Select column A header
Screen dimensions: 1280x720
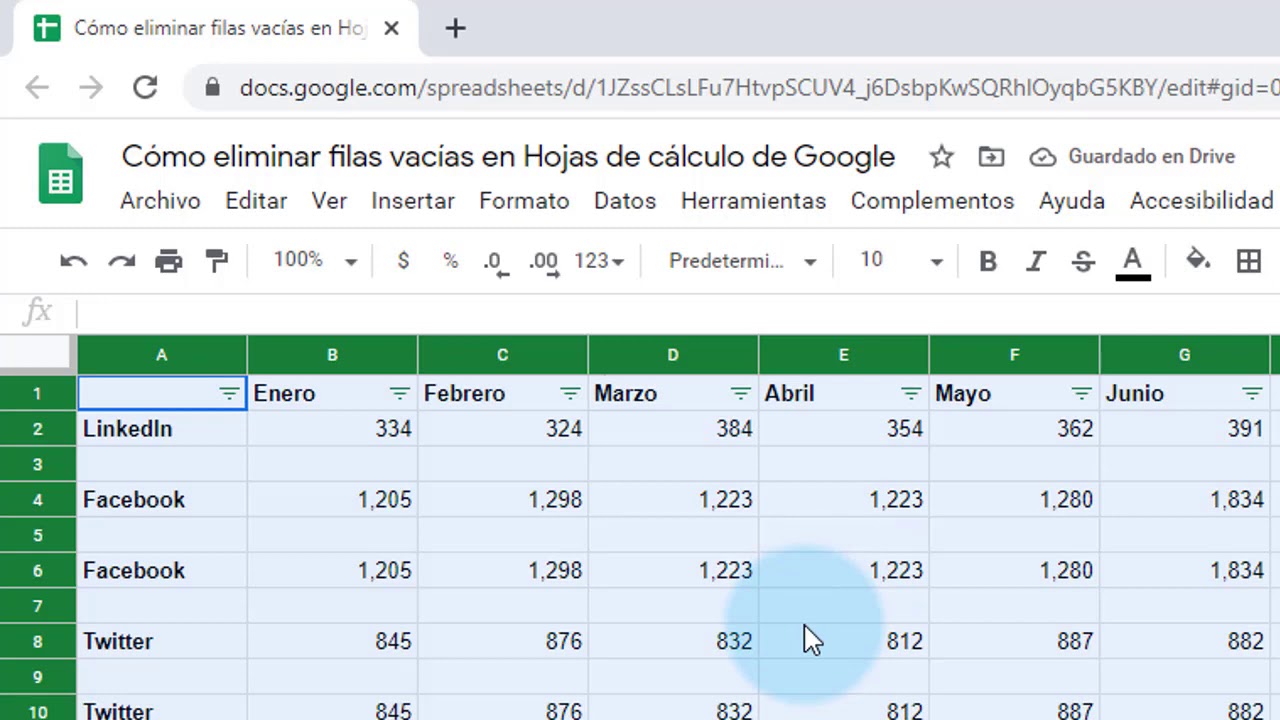161,355
